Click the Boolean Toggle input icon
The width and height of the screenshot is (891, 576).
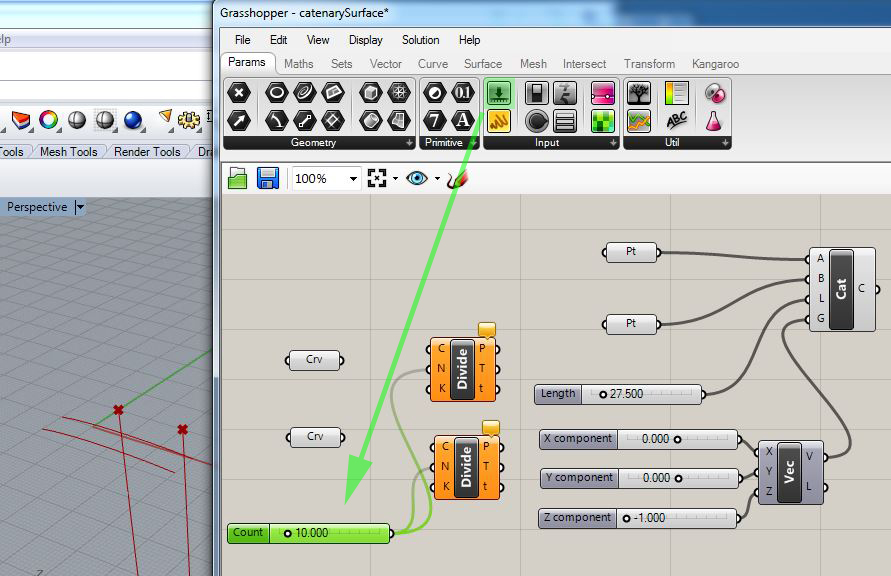coord(536,94)
